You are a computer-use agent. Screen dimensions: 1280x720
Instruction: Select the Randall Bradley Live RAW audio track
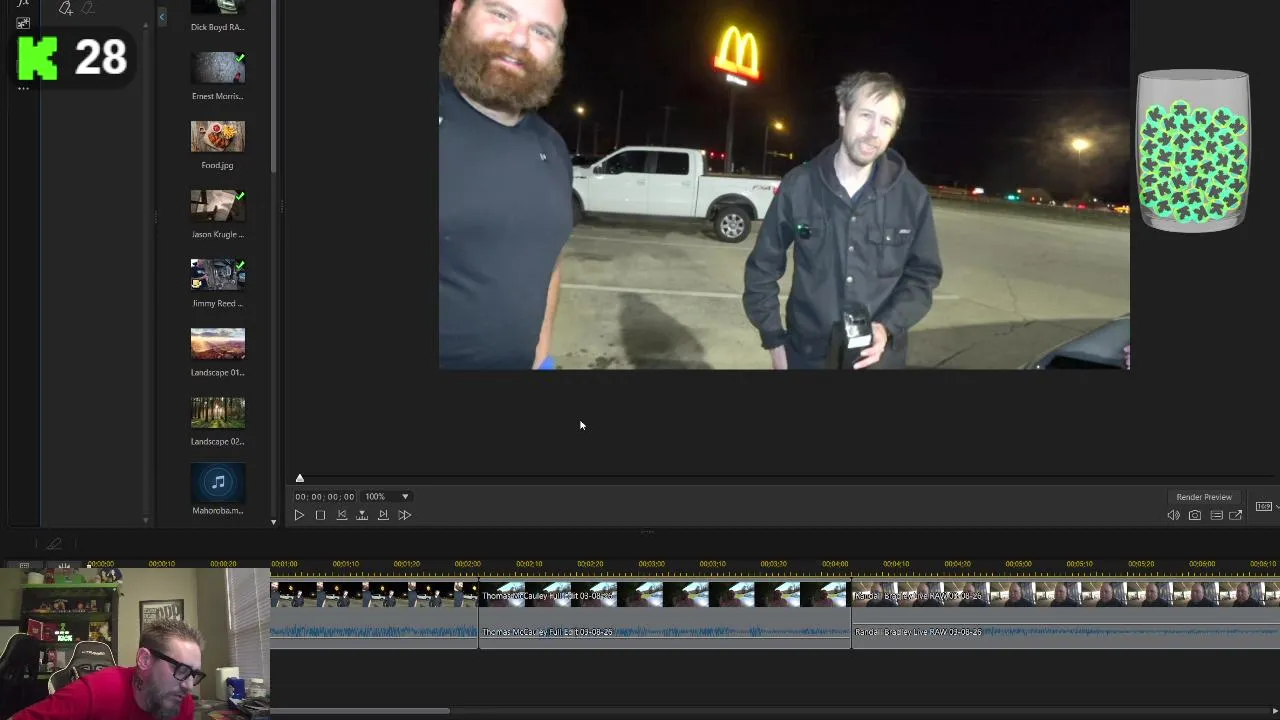point(1066,632)
